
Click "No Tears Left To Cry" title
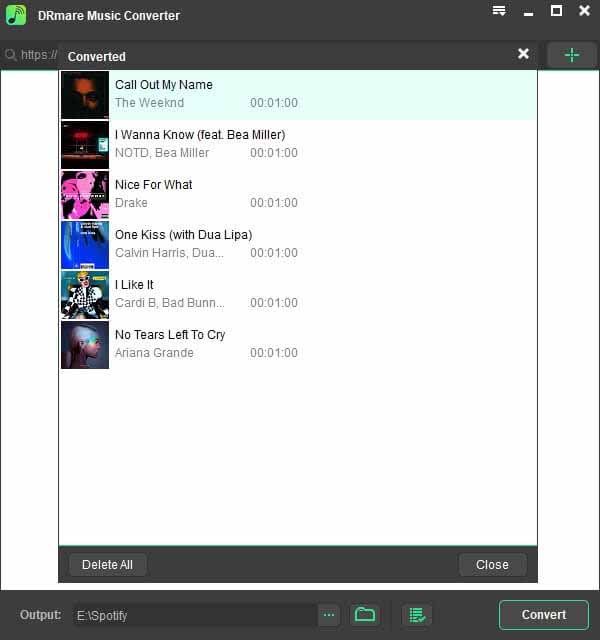pyautogui.click(x=170, y=335)
